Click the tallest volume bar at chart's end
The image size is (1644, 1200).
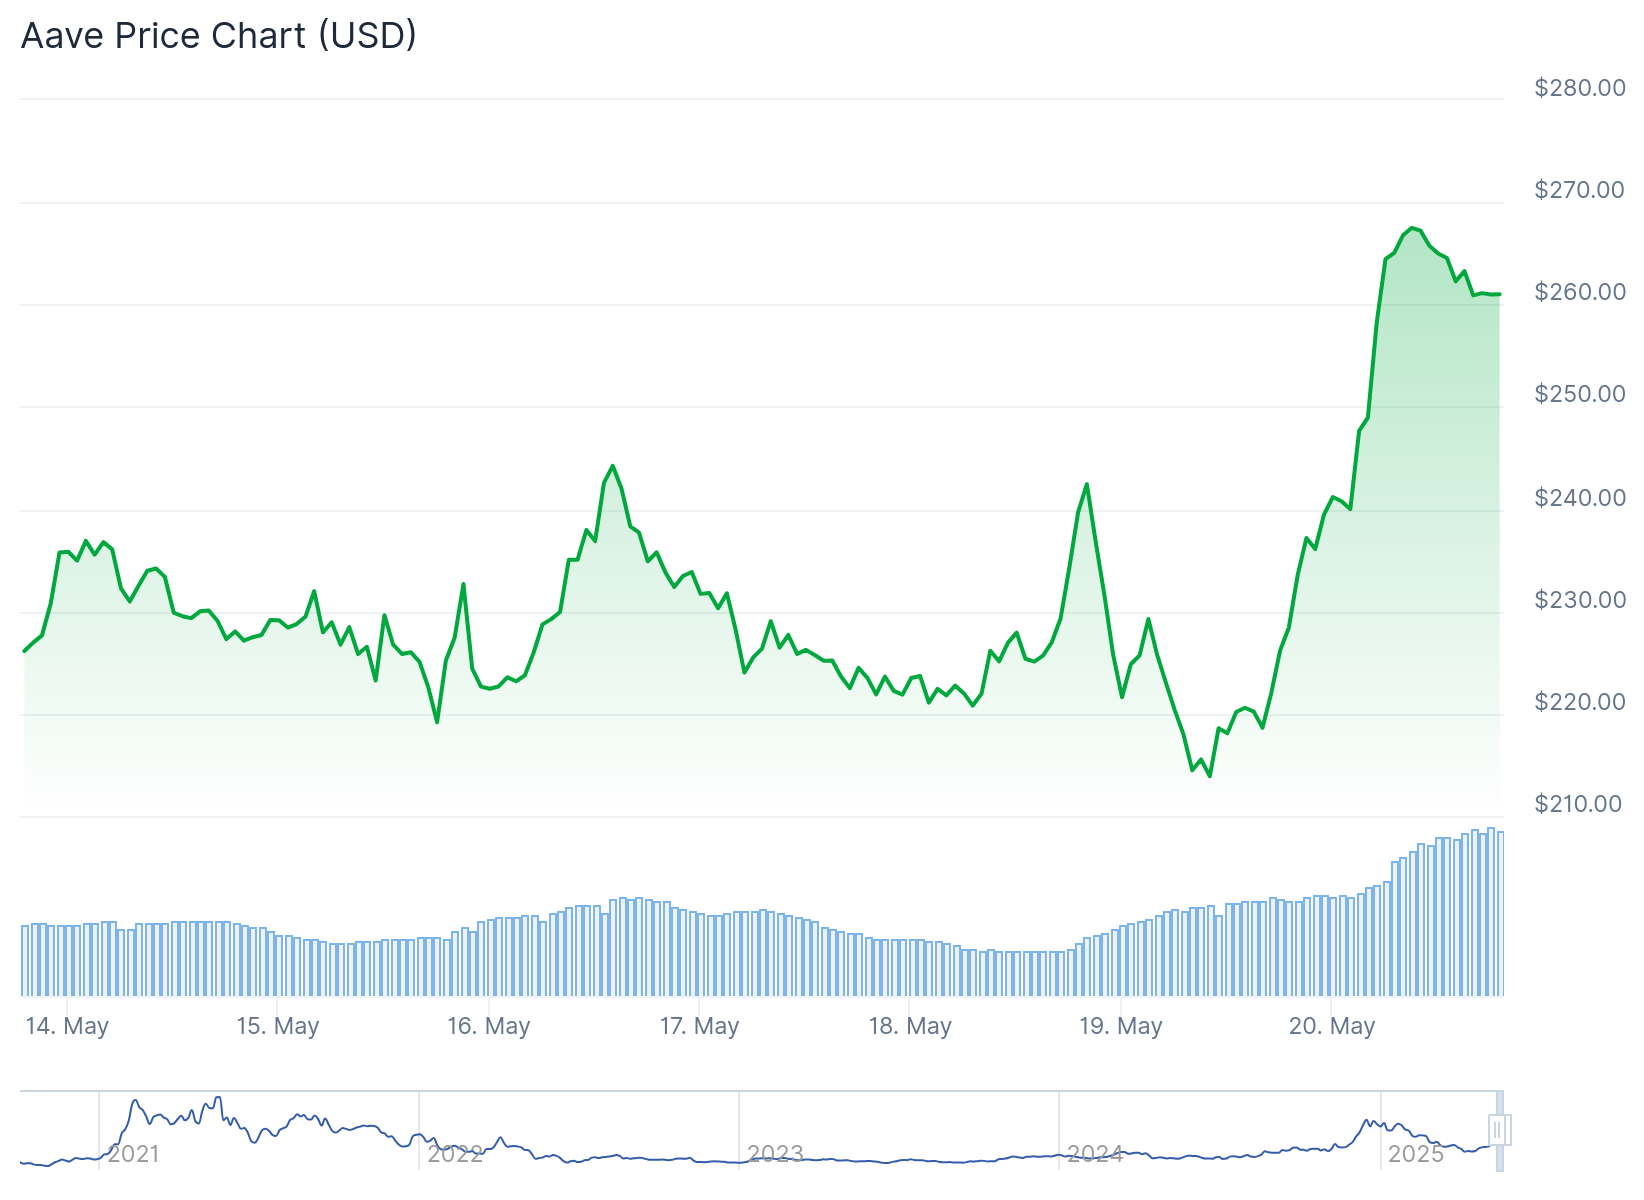pyautogui.click(x=1491, y=912)
